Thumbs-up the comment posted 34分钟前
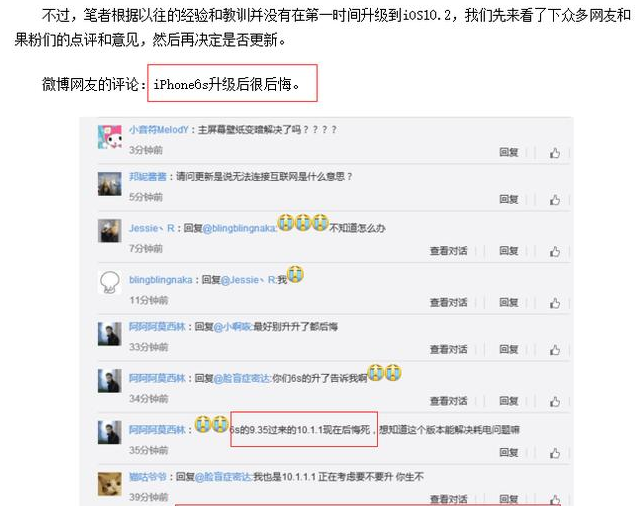 coord(555,401)
